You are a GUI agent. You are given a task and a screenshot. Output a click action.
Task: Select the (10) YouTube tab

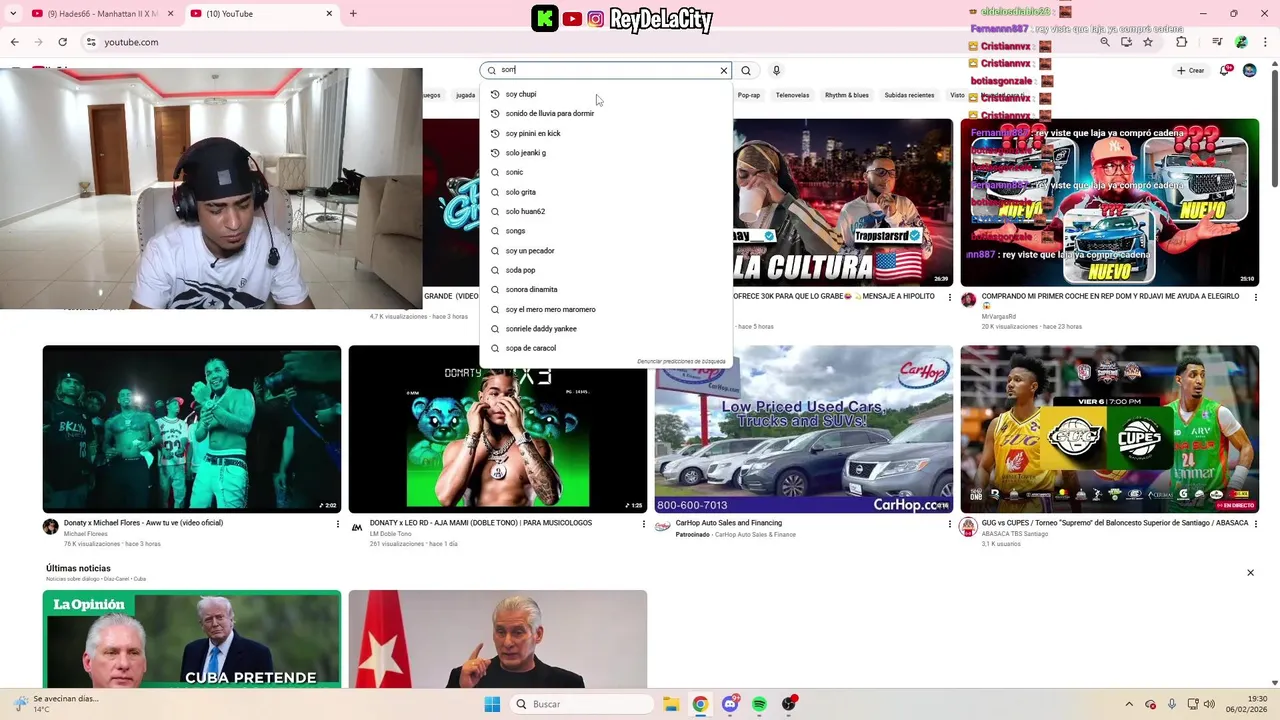pyautogui.click(x=260, y=14)
